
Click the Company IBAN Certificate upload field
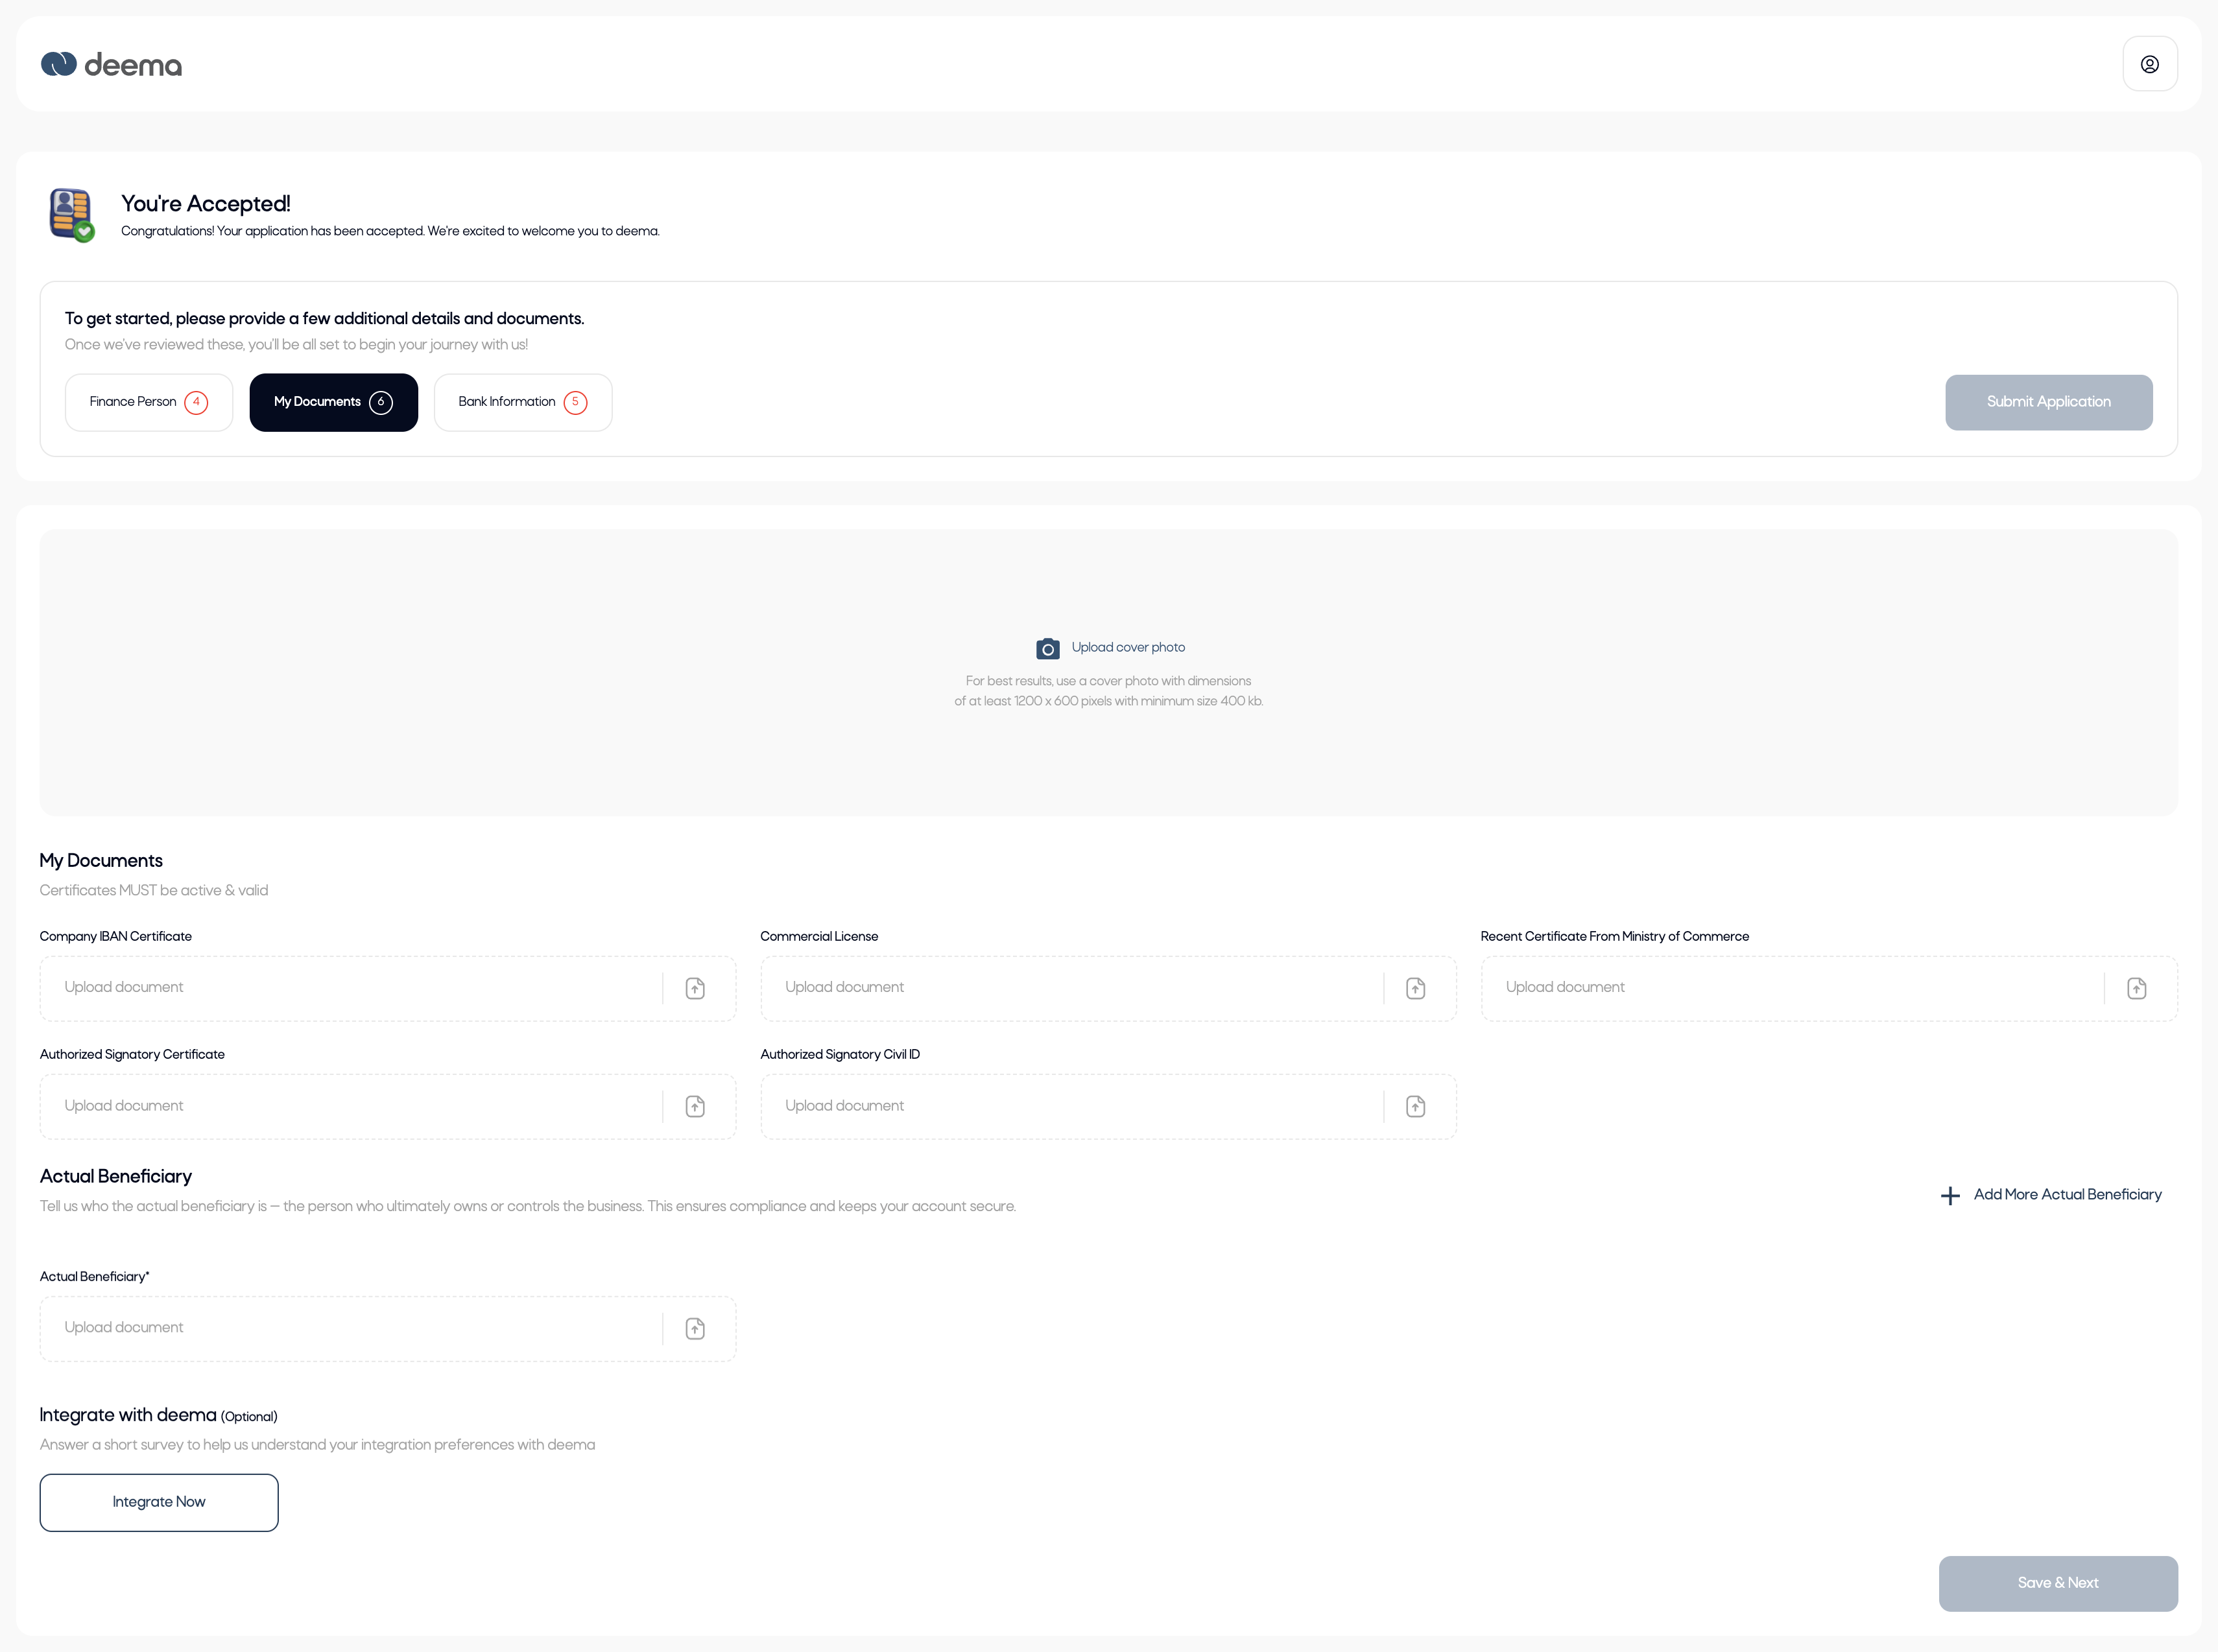tap(350, 988)
